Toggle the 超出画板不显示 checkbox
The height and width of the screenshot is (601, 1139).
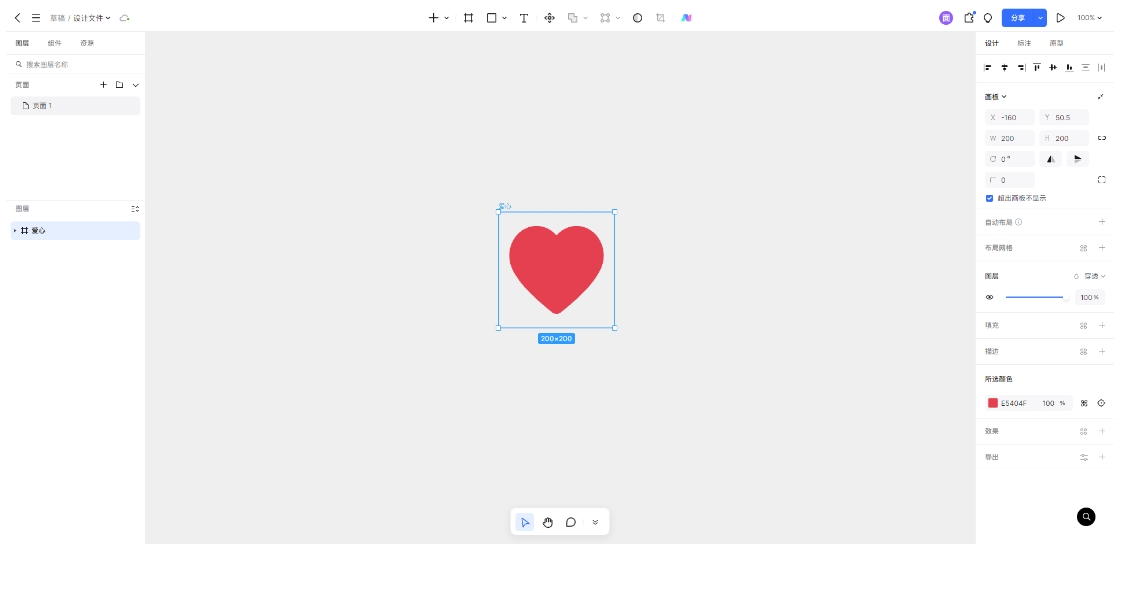989,198
